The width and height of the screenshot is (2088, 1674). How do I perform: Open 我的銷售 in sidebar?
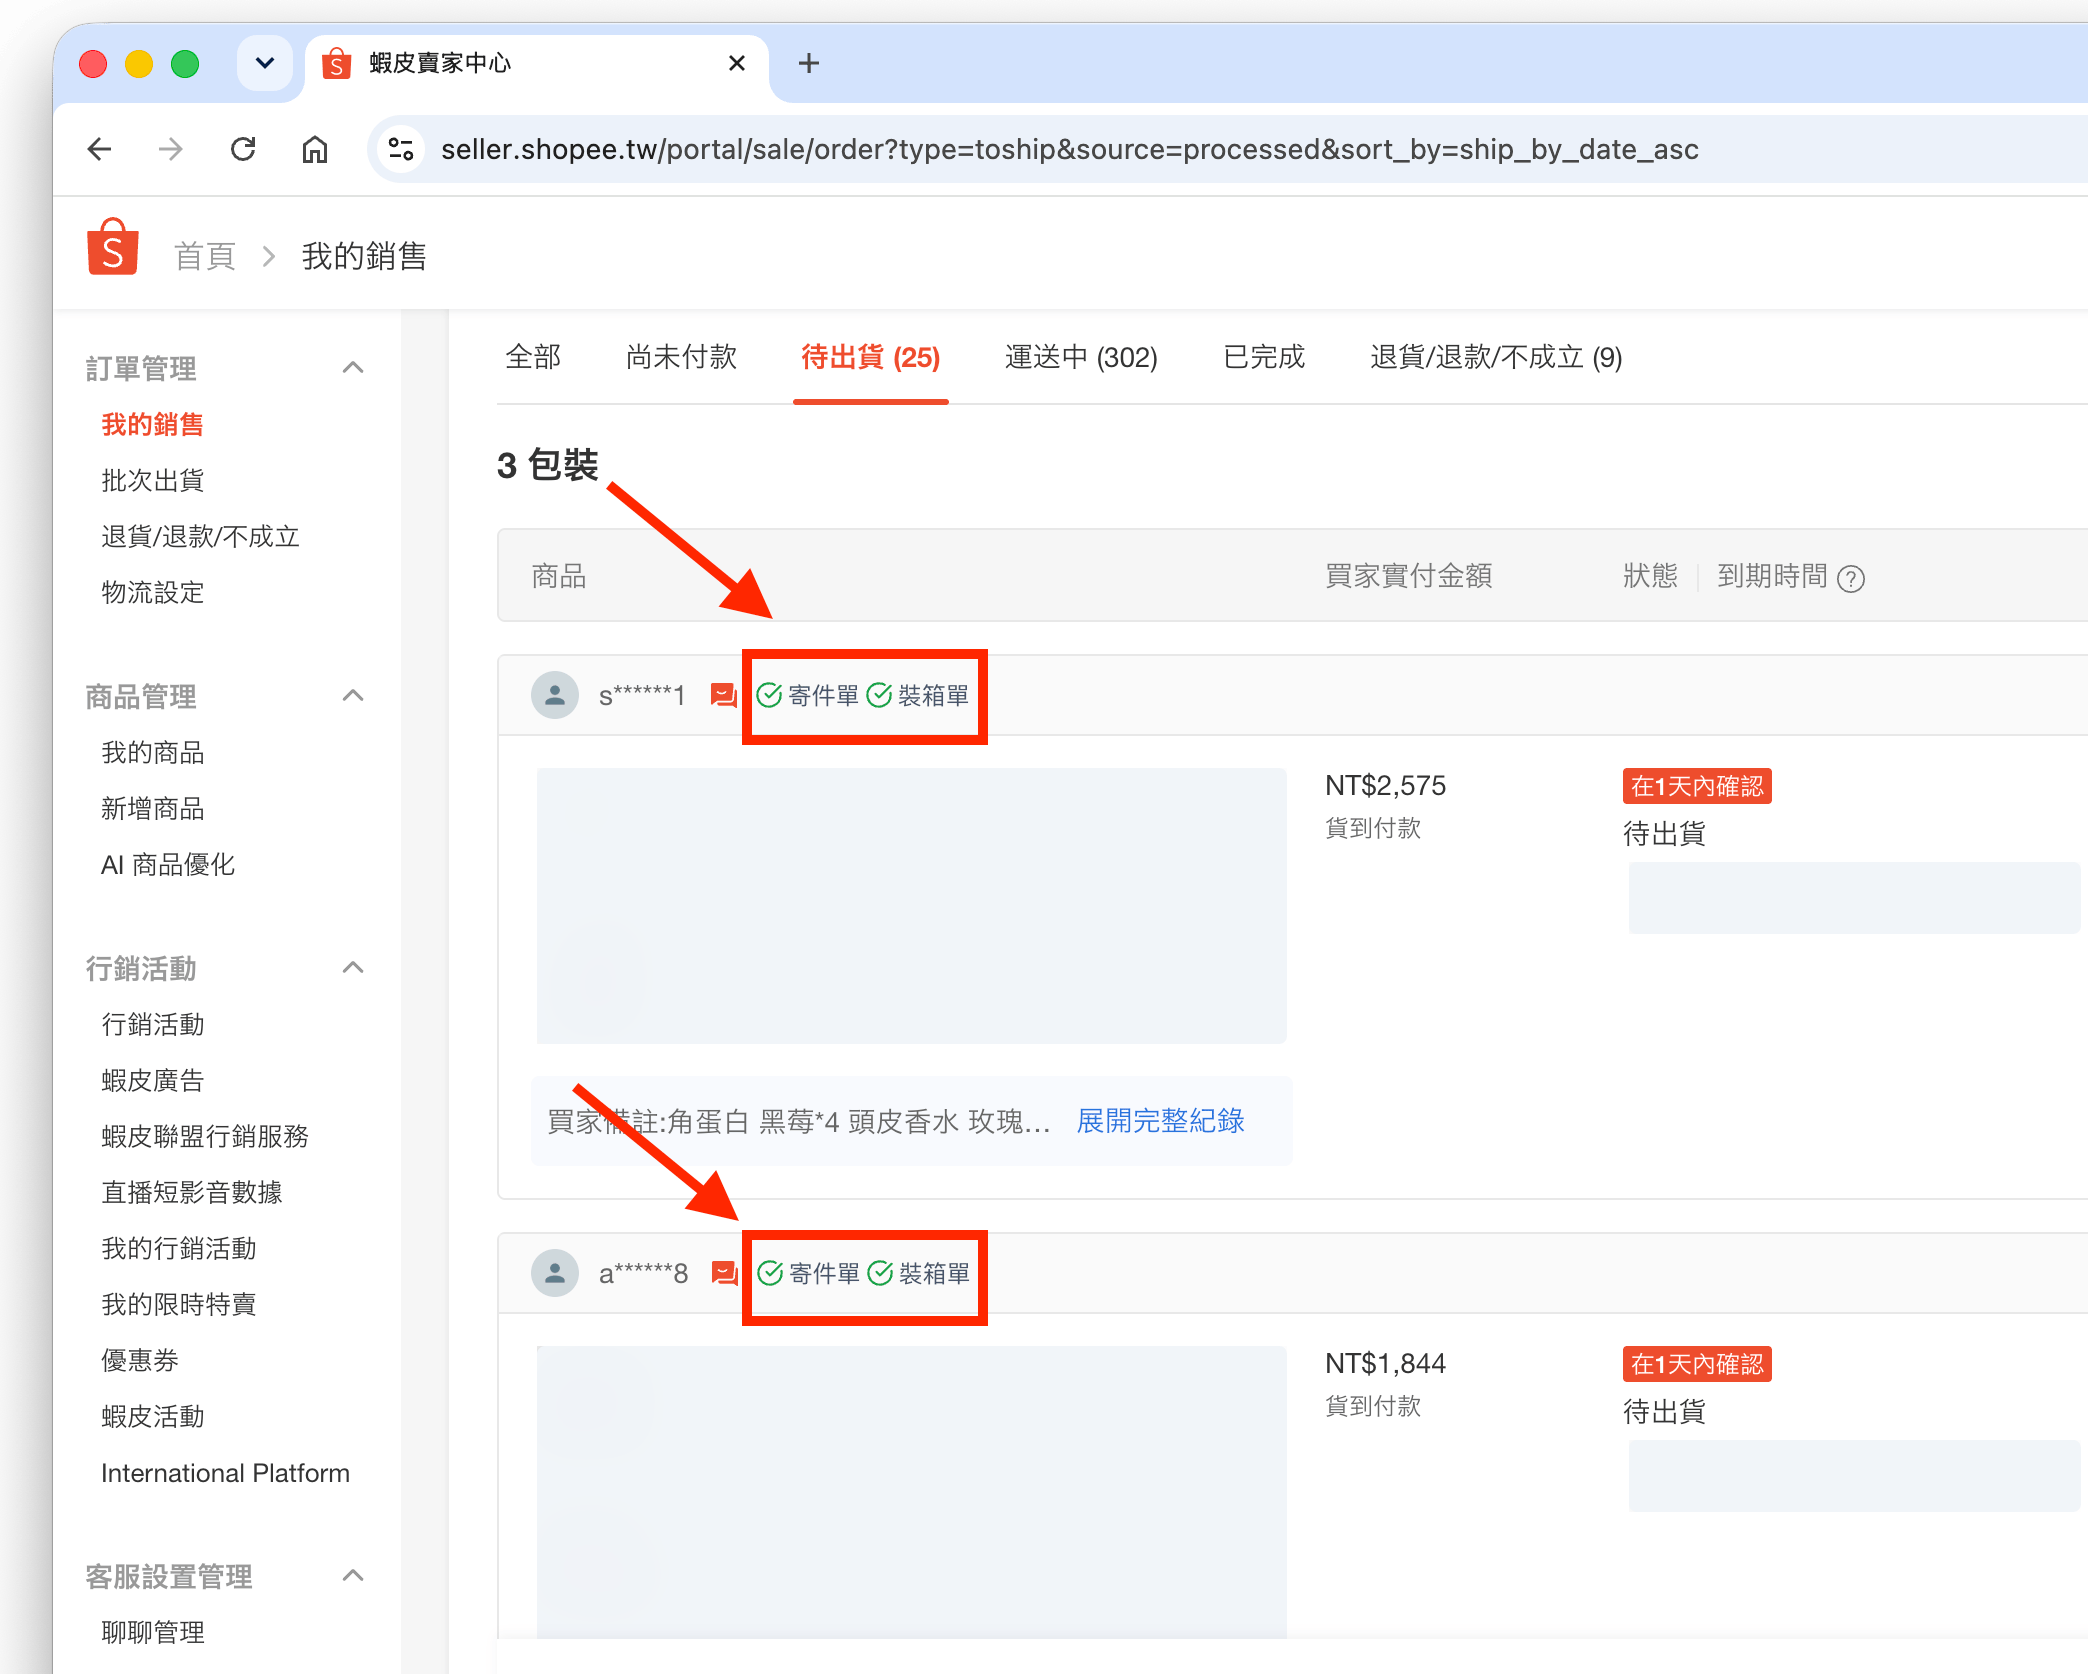tap(152, 425)
